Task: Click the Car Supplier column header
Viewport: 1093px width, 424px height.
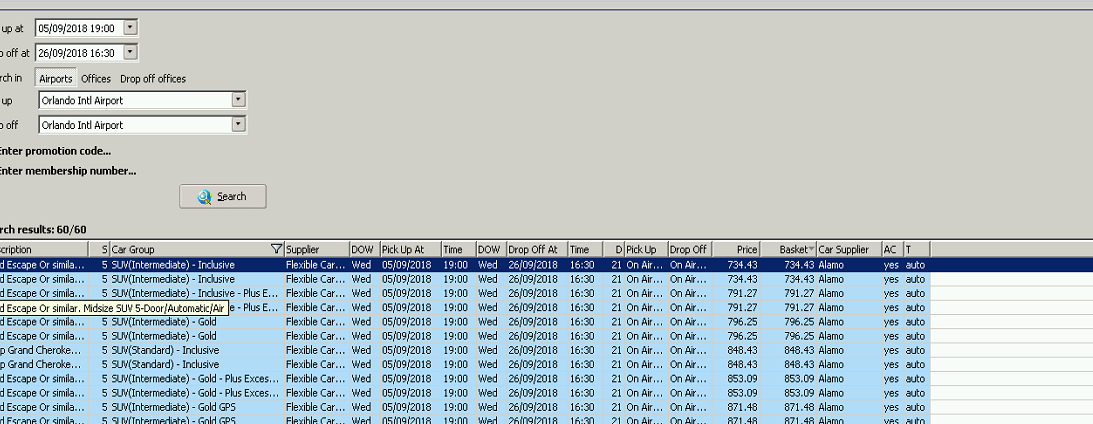Action: (848, 249)
